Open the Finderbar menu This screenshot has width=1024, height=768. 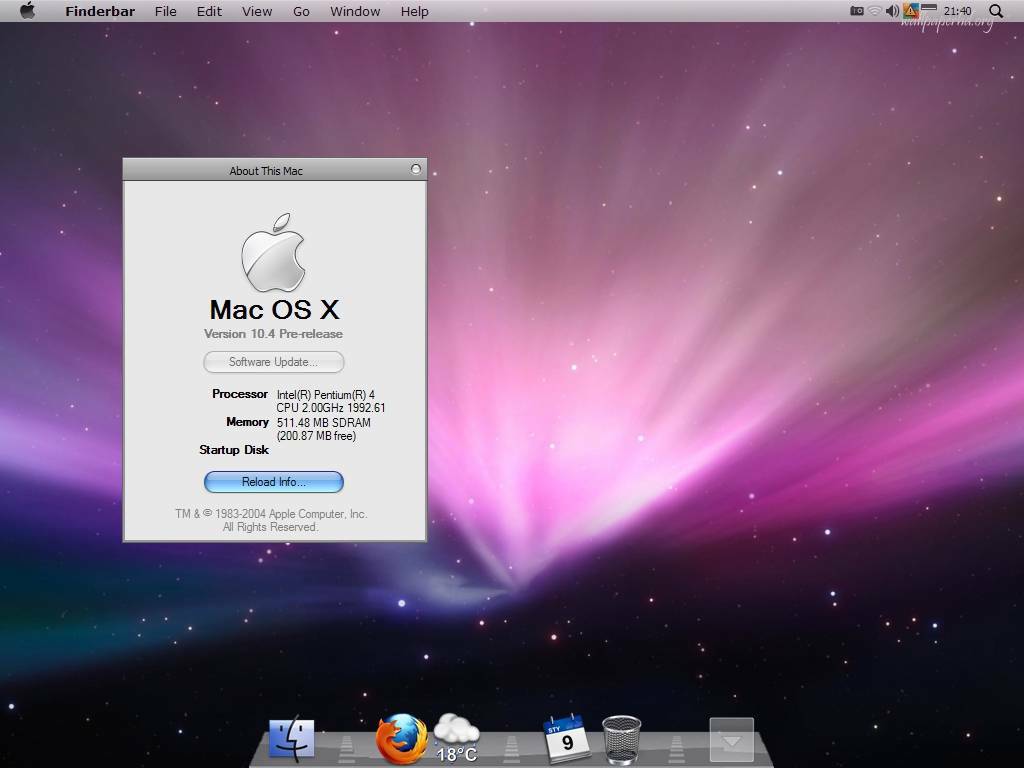pos(100,11)
